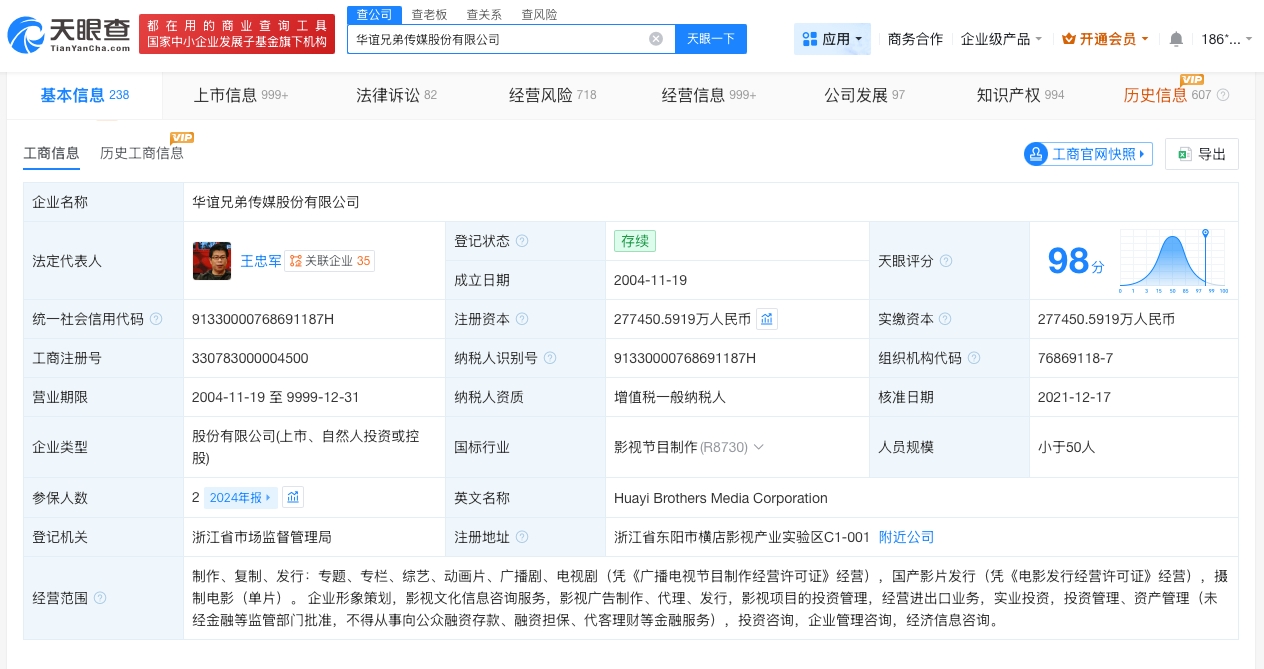
Task: Select the 工商信息 sub-tab
Action: pos(51,153)
